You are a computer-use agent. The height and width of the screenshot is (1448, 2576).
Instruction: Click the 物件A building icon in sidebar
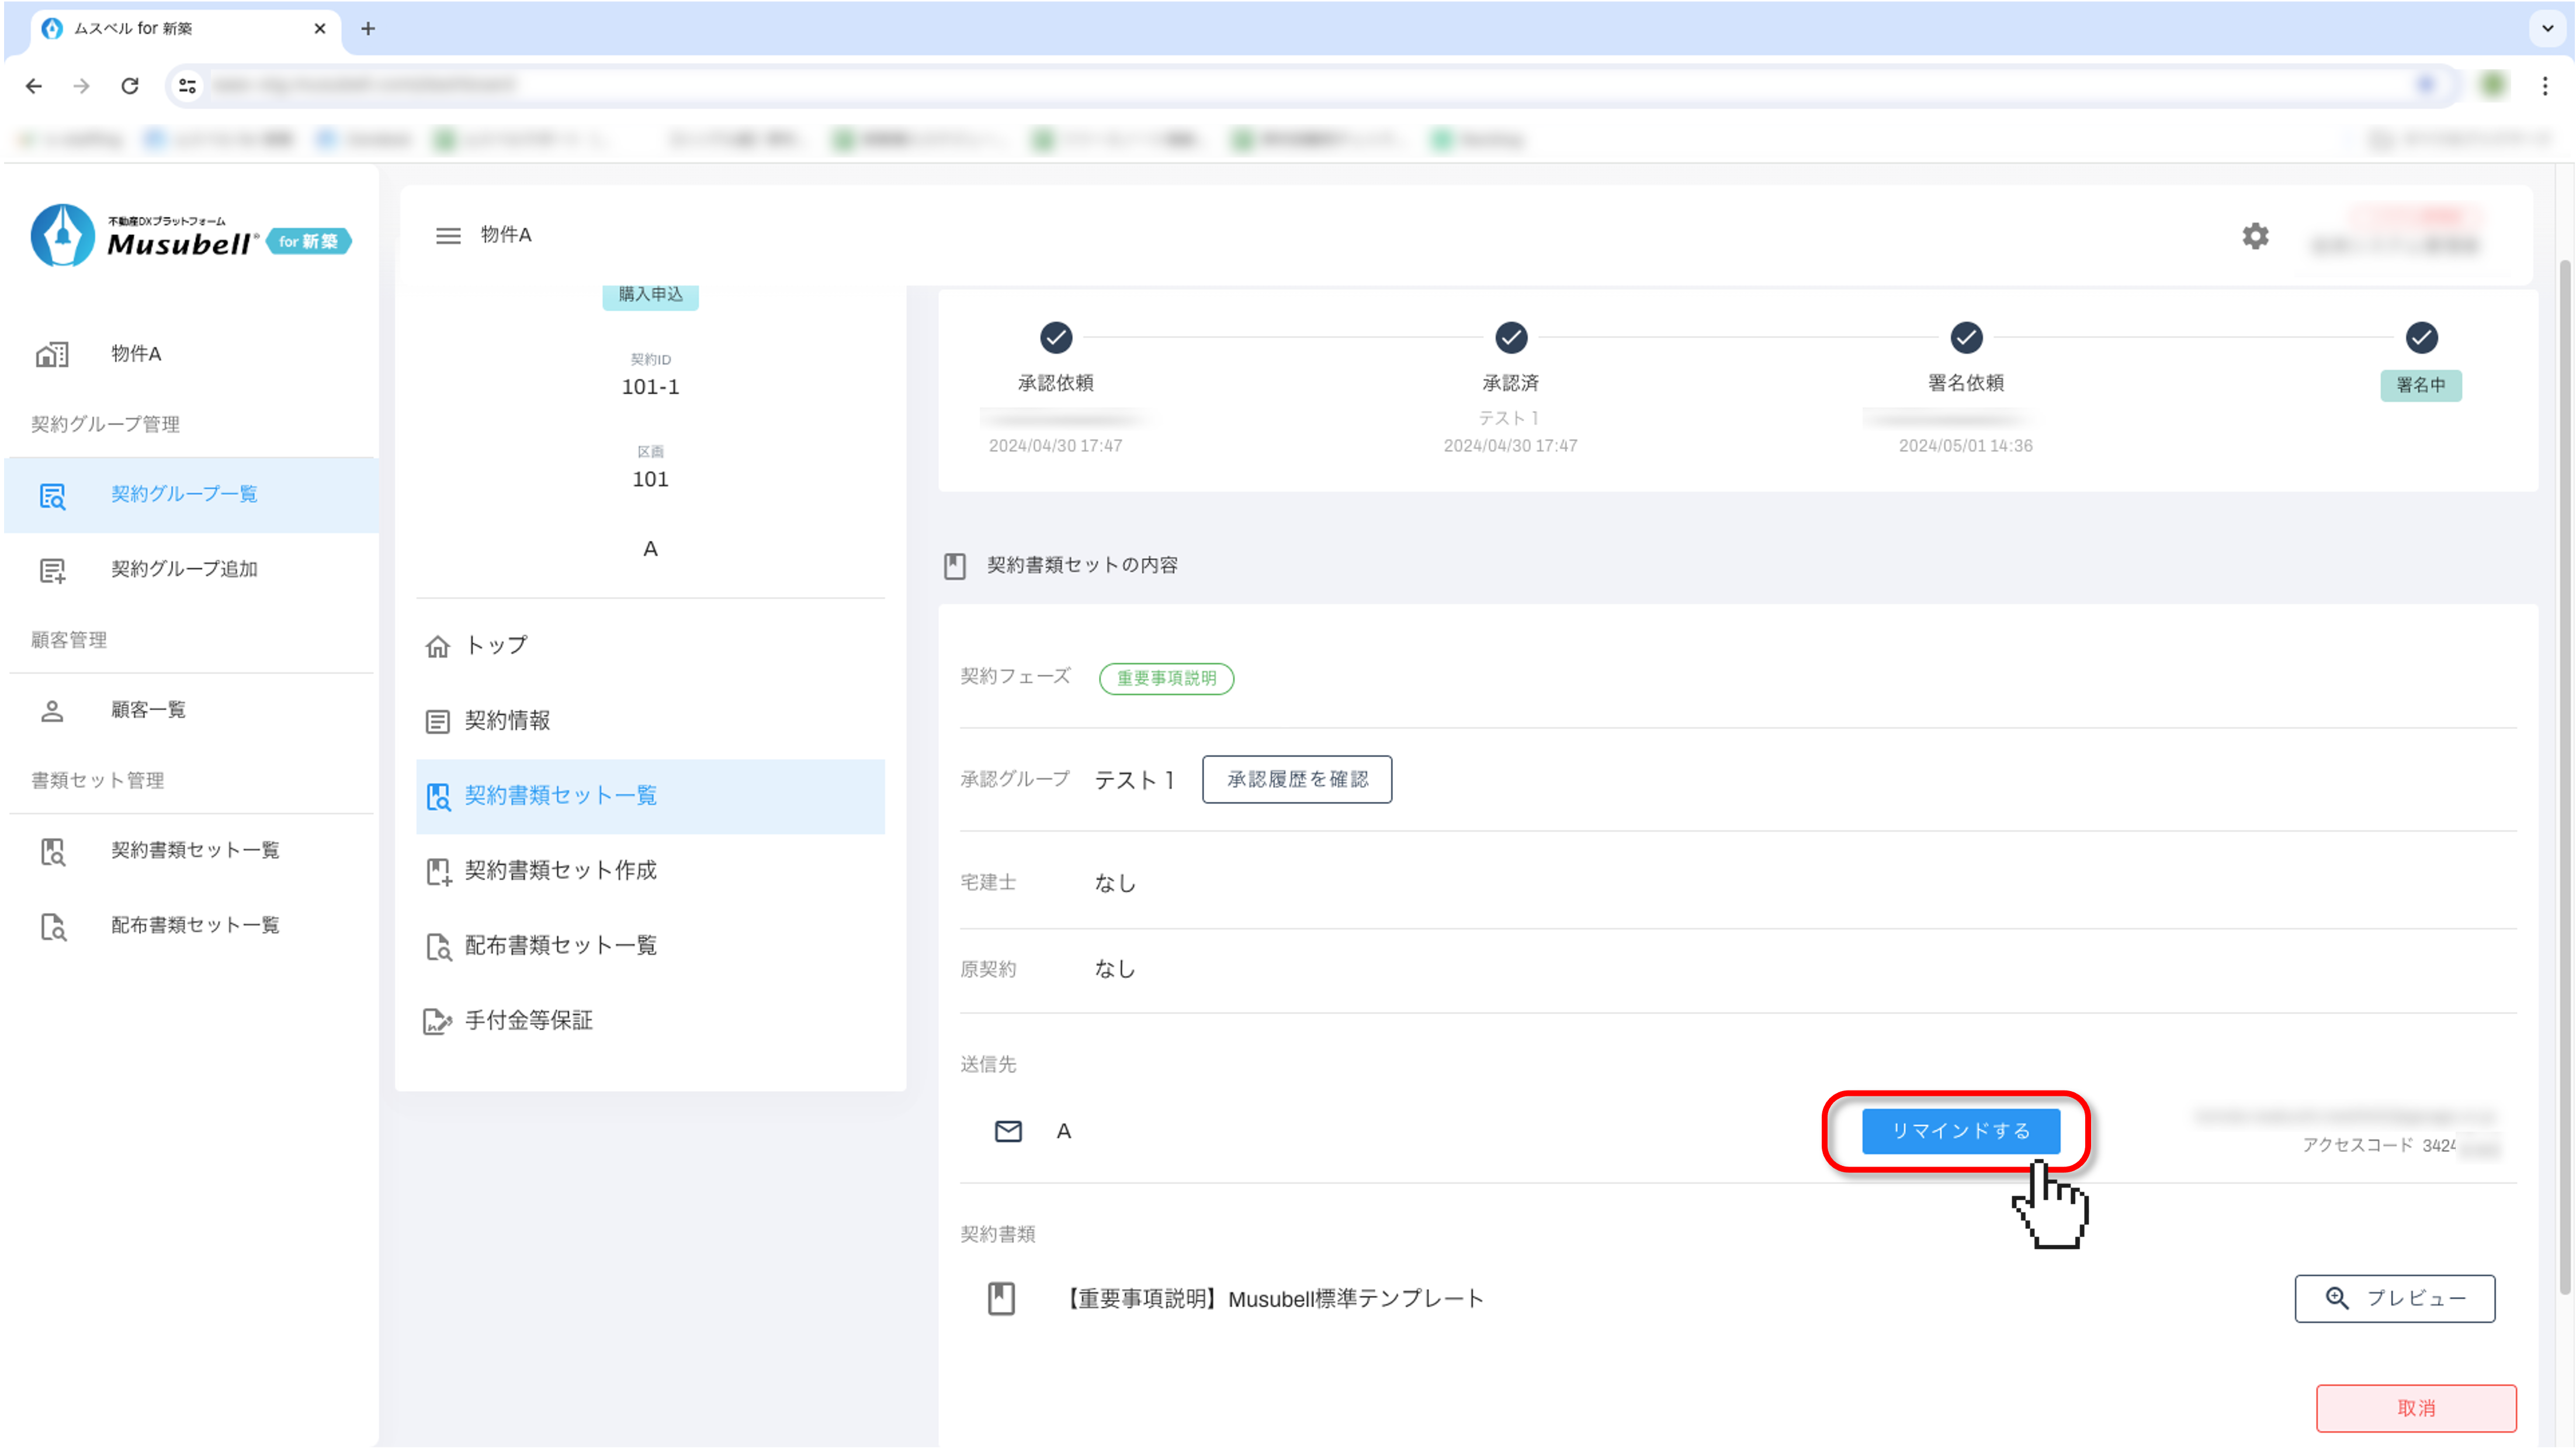point(52,354)
